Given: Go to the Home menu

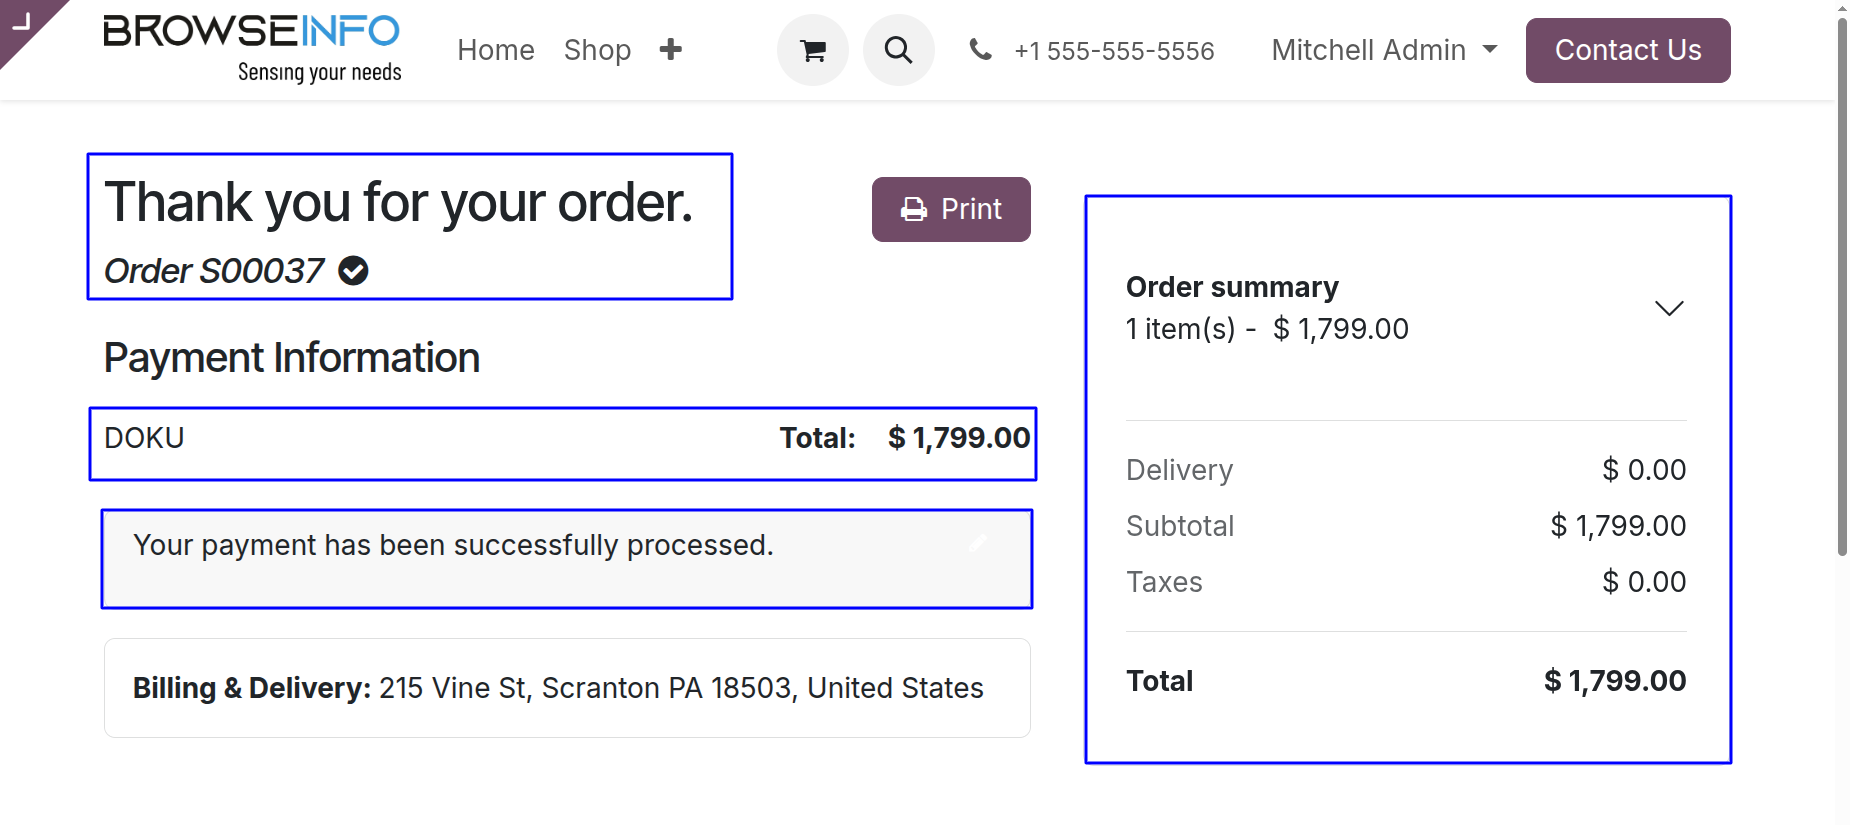Looking at the screenshot, I should (496, 50).
